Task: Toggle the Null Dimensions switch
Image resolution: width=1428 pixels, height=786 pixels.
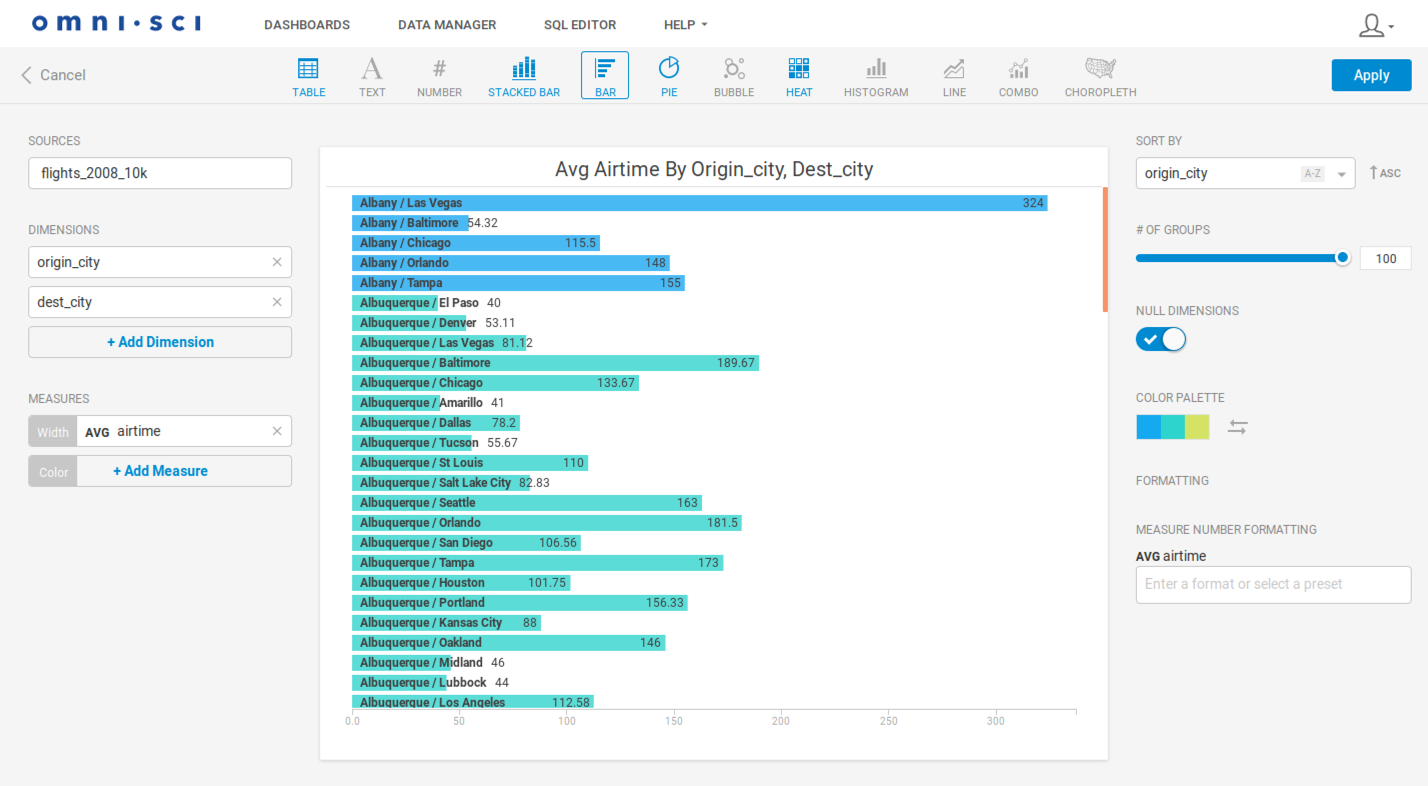Action: (1161, 340)
